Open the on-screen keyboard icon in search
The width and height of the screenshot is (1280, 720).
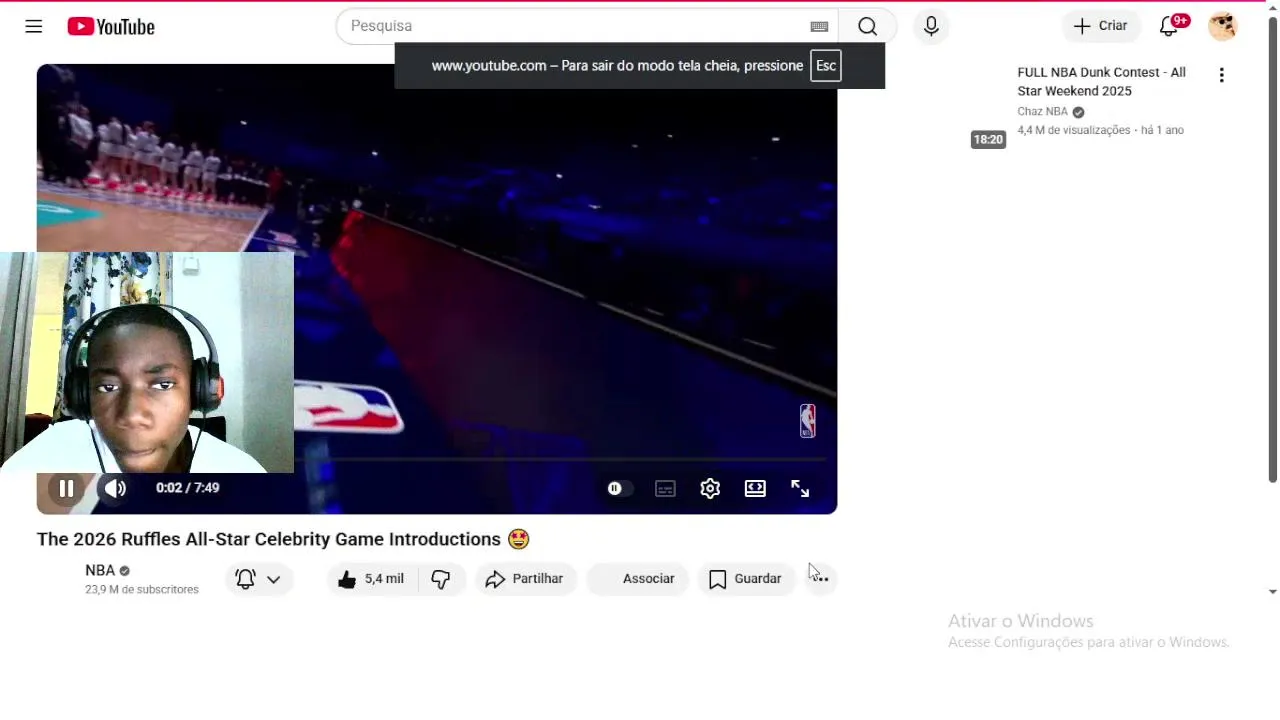pyautogui.click(x=819, y=26)
